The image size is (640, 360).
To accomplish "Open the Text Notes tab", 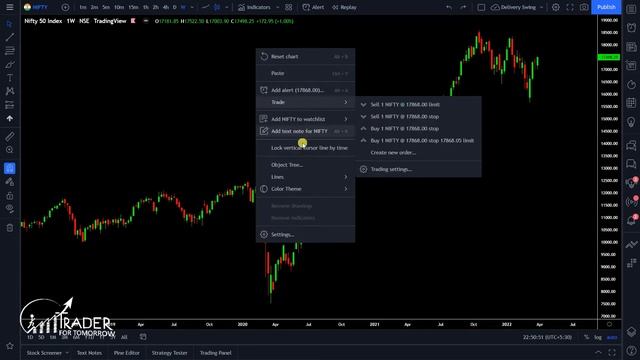I will 89,353.
